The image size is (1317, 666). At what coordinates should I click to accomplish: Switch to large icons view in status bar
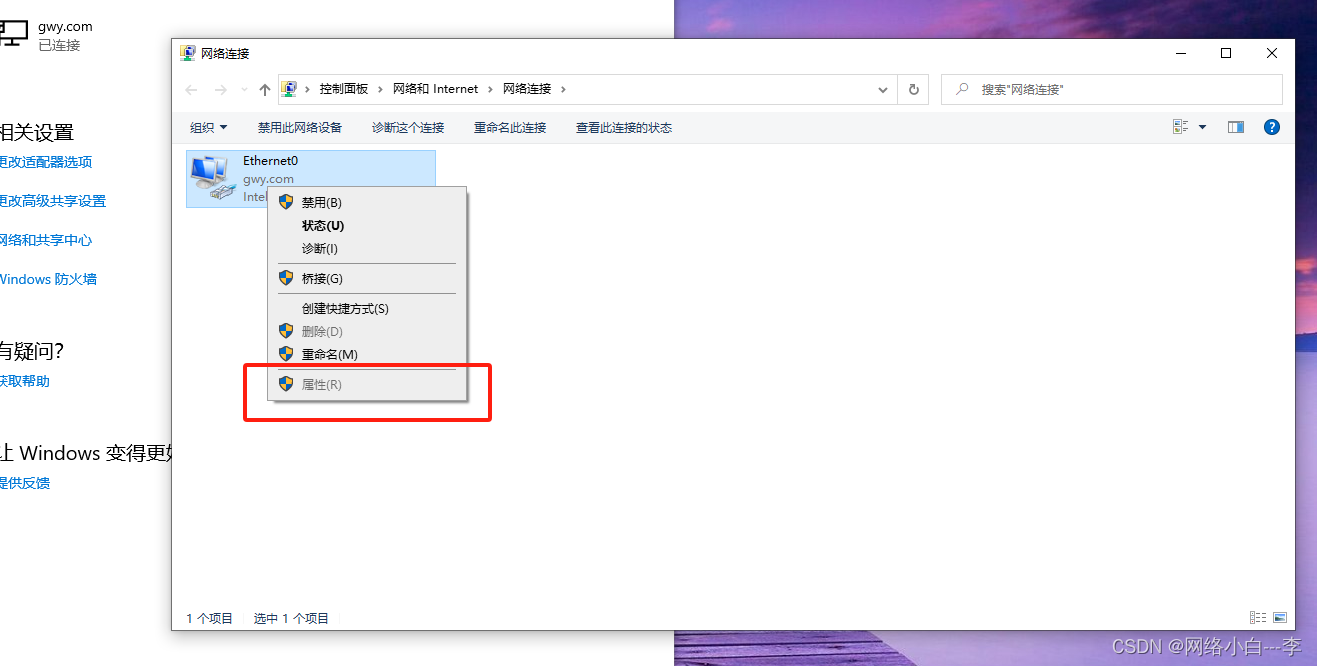pos(1279,618)
